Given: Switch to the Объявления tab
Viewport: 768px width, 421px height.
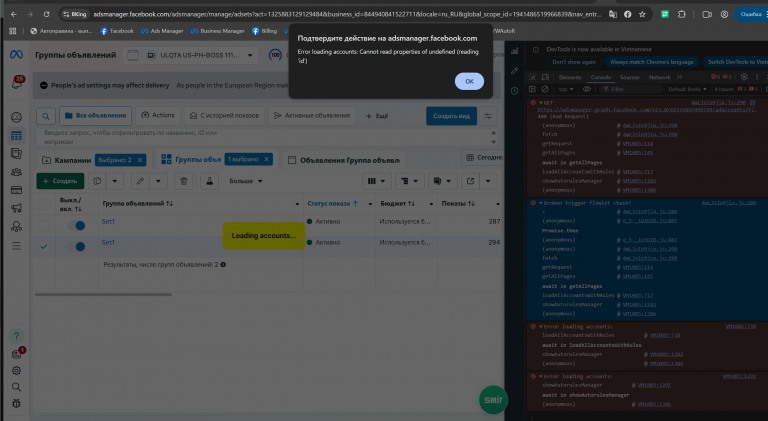Looking at the screenshot, I should click(x=349, y=160).
